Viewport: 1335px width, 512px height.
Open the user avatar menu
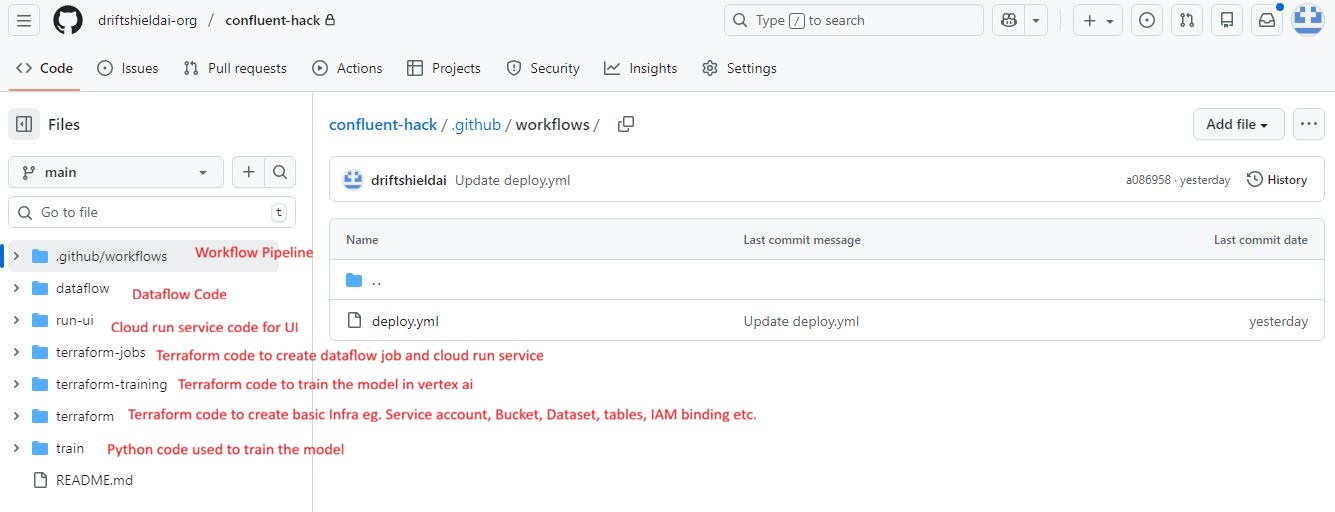1308,20
